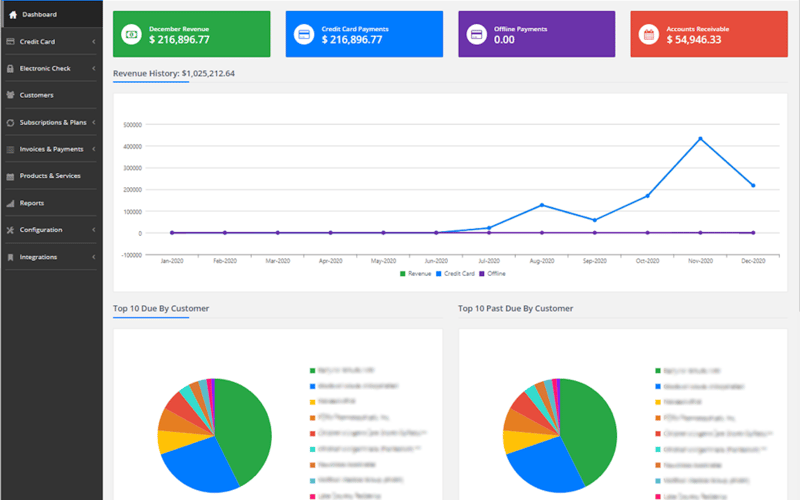Screen dimensions: 800x500
Task: Click the Accounts Receivable calendar icon
Action: 648,34
